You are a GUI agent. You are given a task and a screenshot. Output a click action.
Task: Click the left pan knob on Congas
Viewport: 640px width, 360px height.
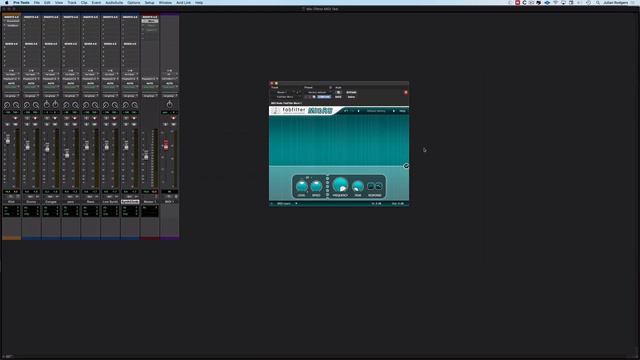pos(47,104)
